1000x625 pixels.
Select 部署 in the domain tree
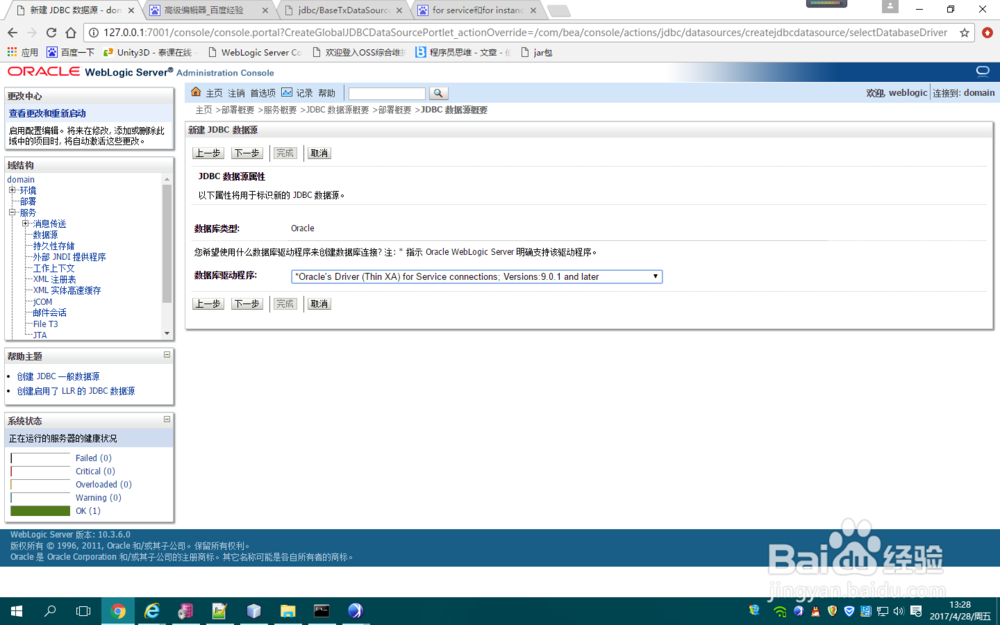tap(27, 202)
